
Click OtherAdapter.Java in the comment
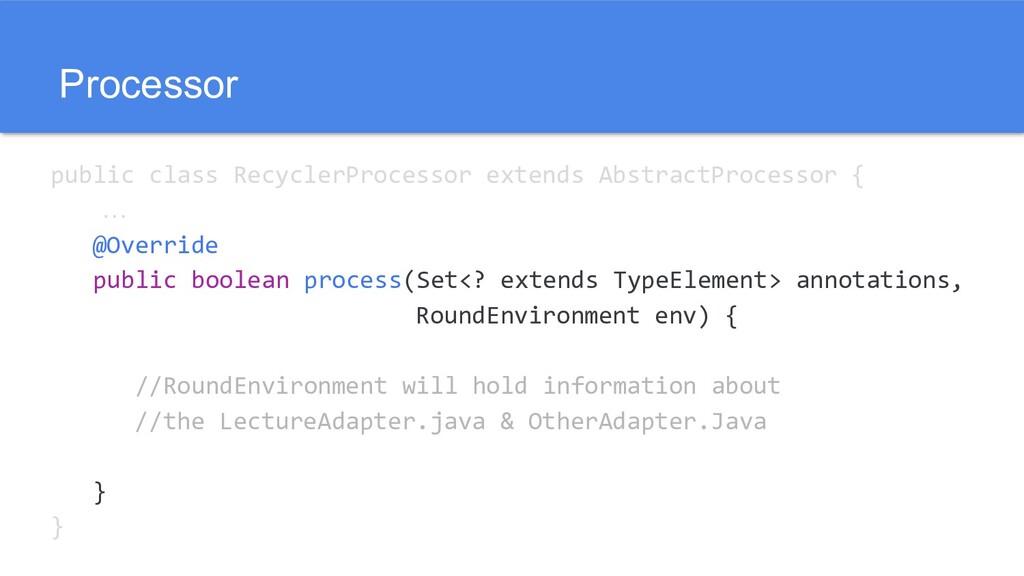[647, 421]
